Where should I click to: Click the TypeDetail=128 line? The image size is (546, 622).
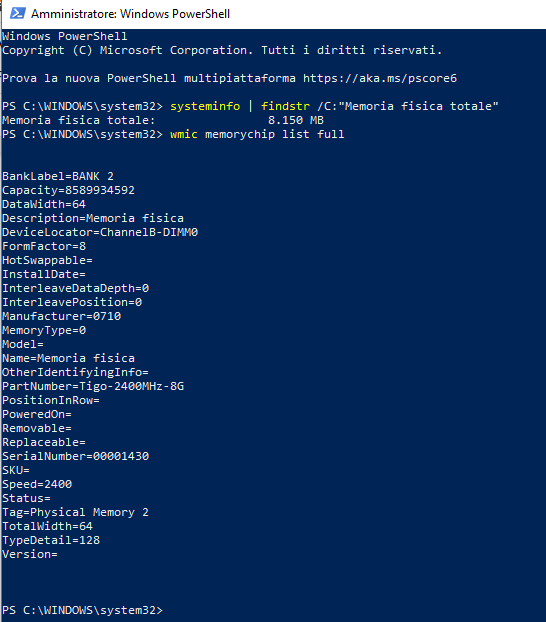[x=51, y=540]
